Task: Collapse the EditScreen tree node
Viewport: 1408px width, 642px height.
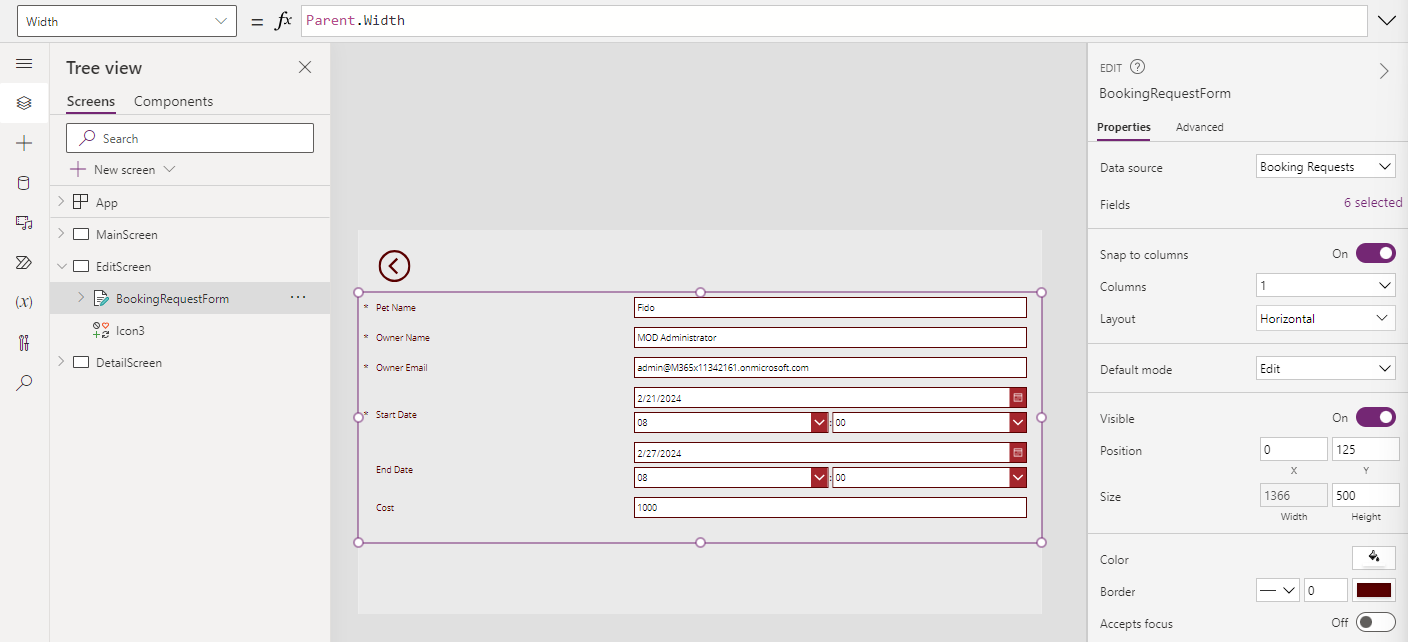Action: 61,266
